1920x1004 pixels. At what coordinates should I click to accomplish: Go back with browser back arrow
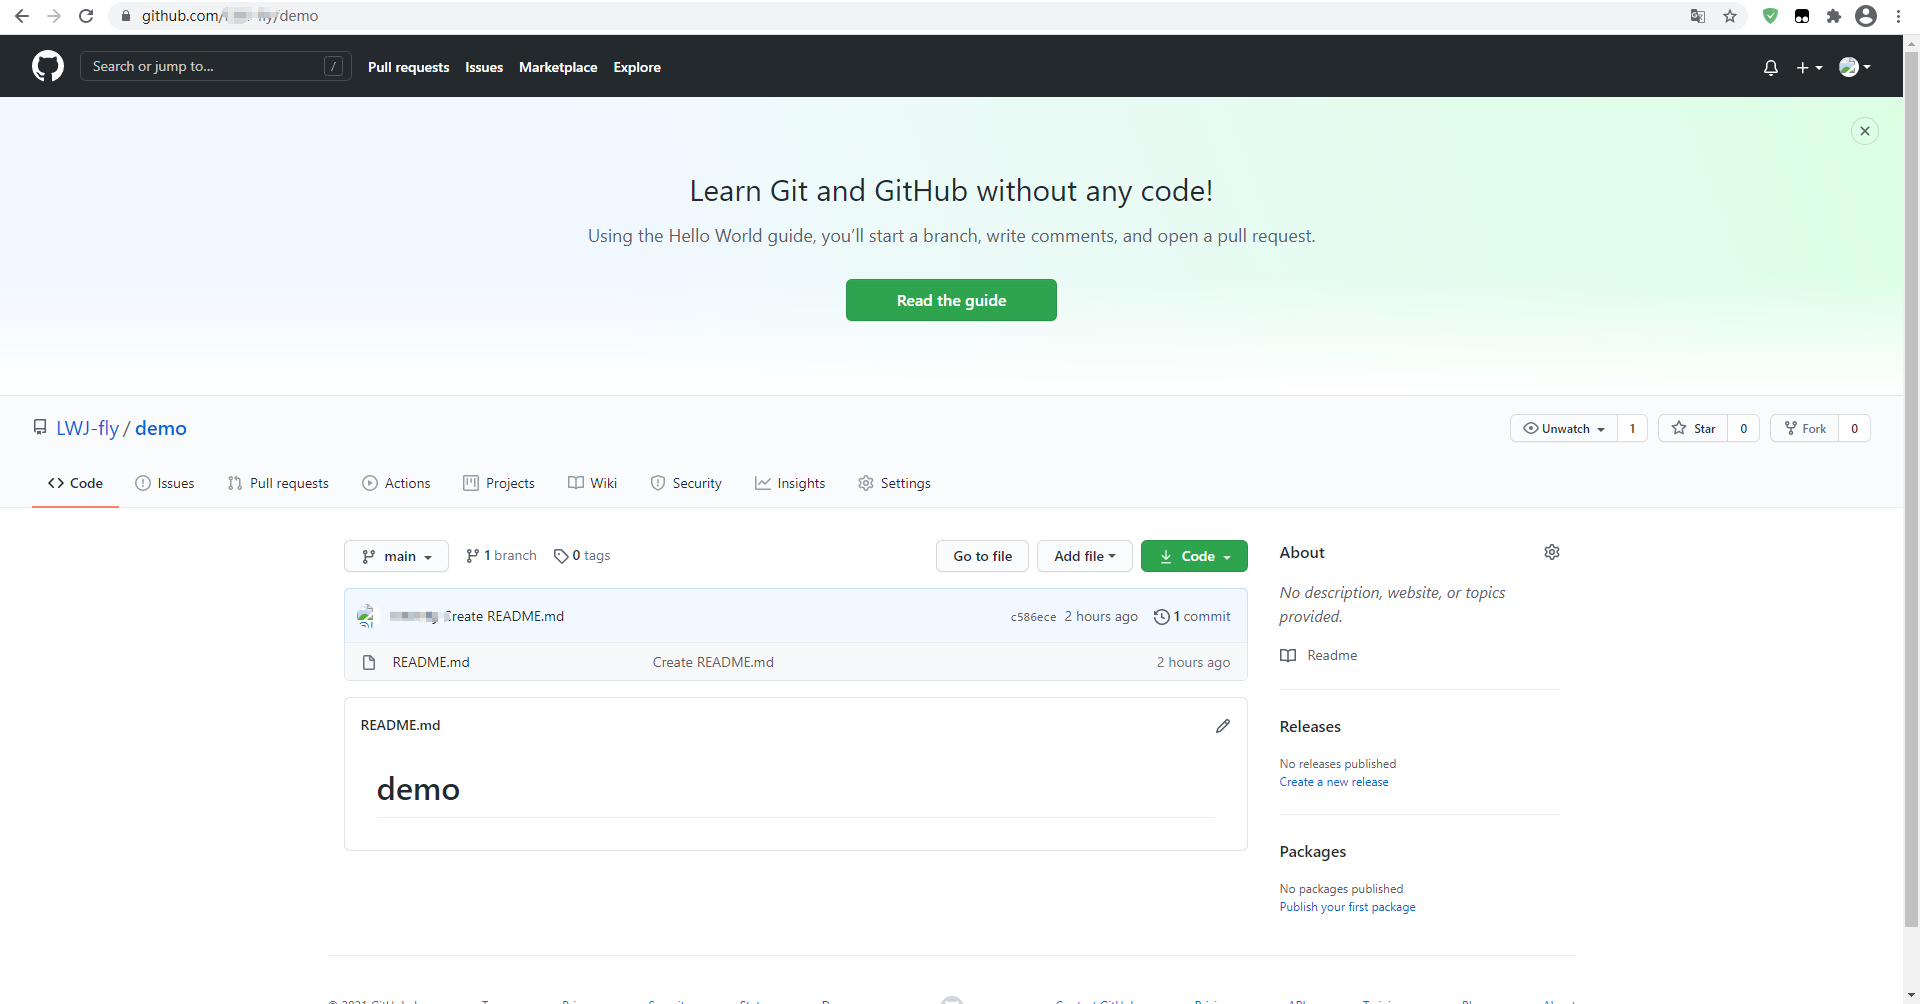tap(22, 16)
